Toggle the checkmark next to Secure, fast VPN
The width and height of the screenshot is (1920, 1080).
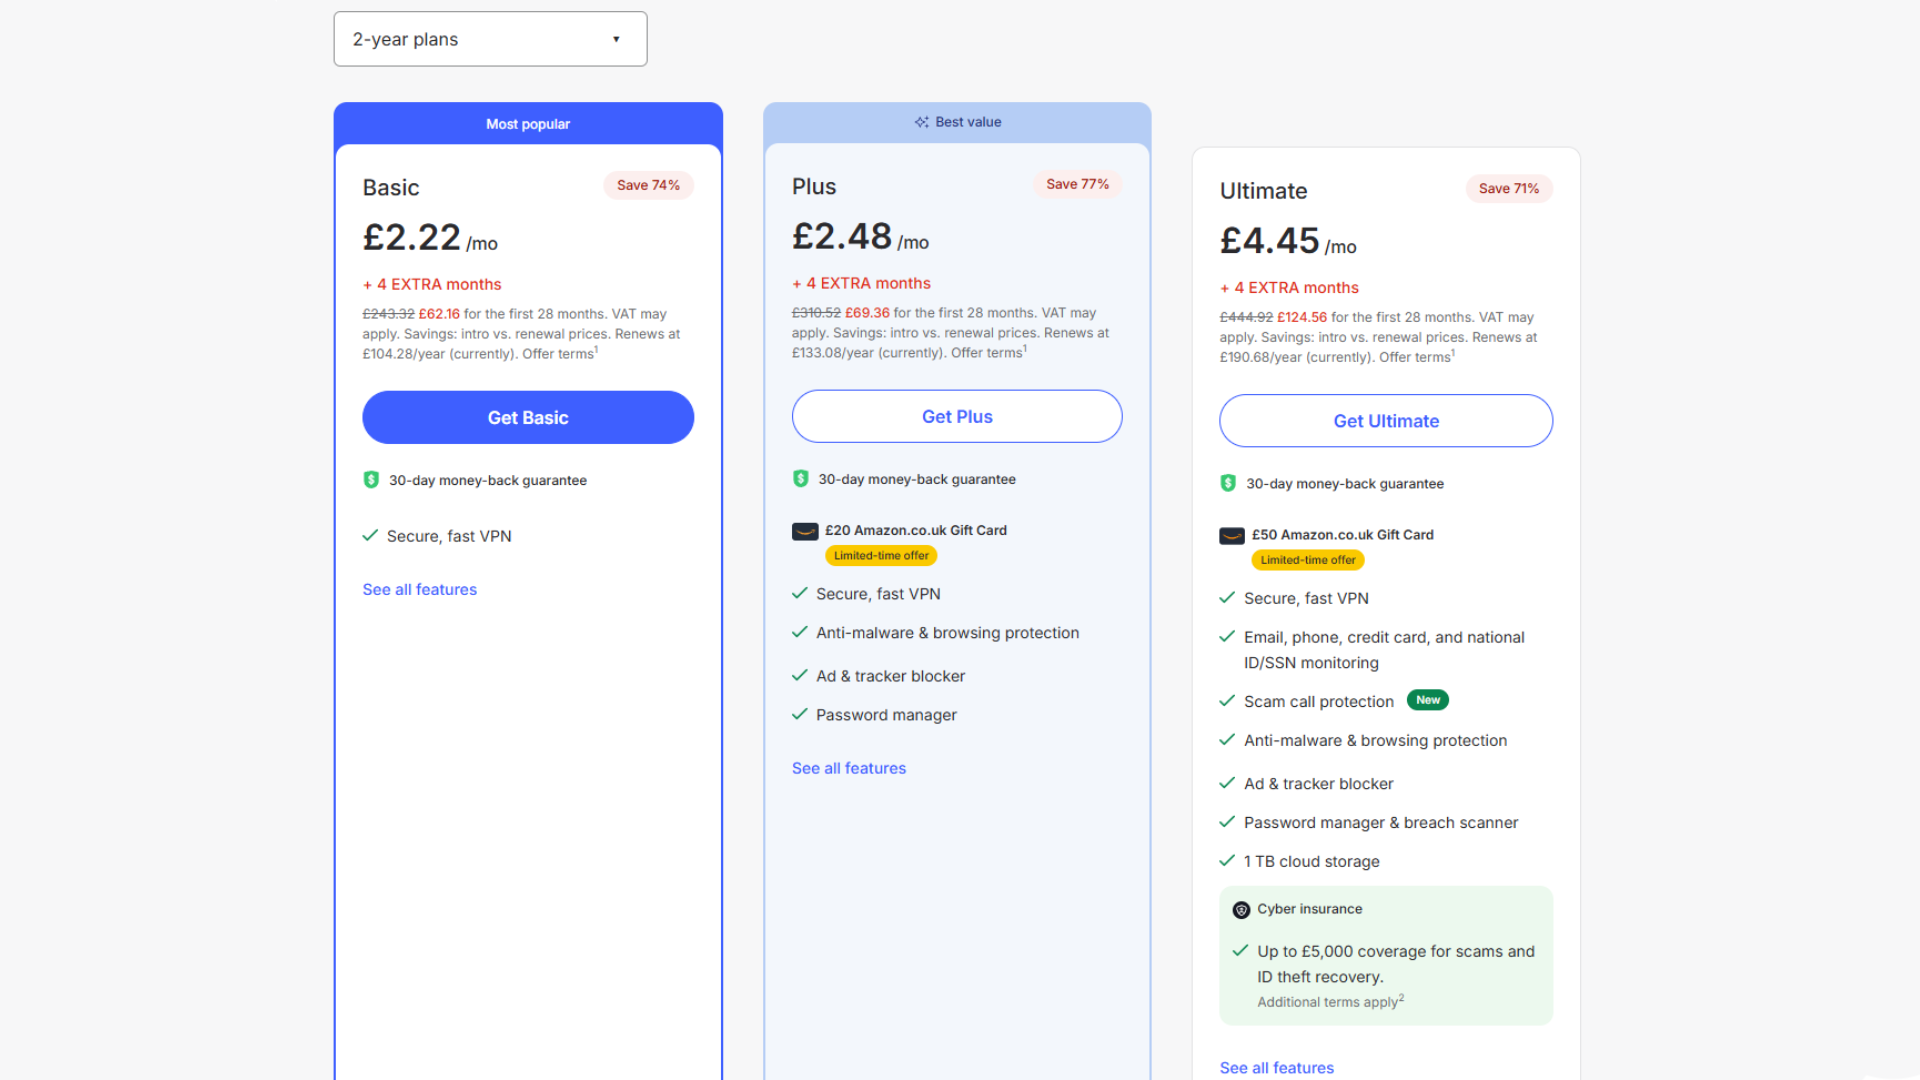(369, 535)
